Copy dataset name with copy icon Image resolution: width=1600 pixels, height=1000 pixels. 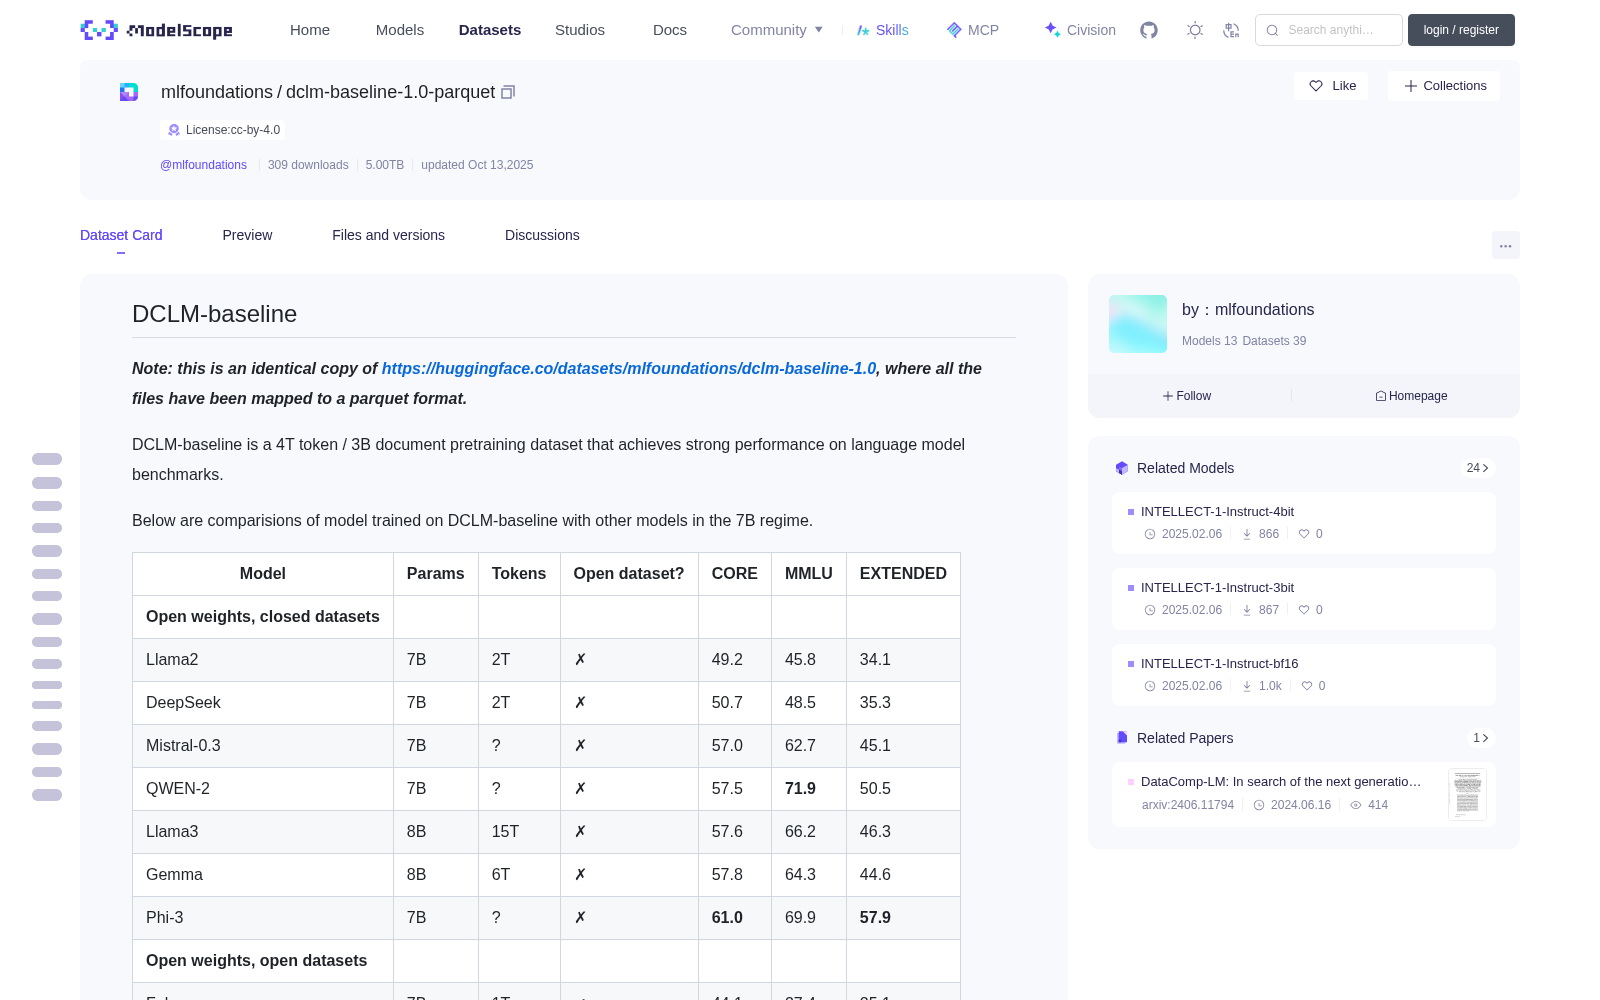pyautogui.click(x=508, y=92)
